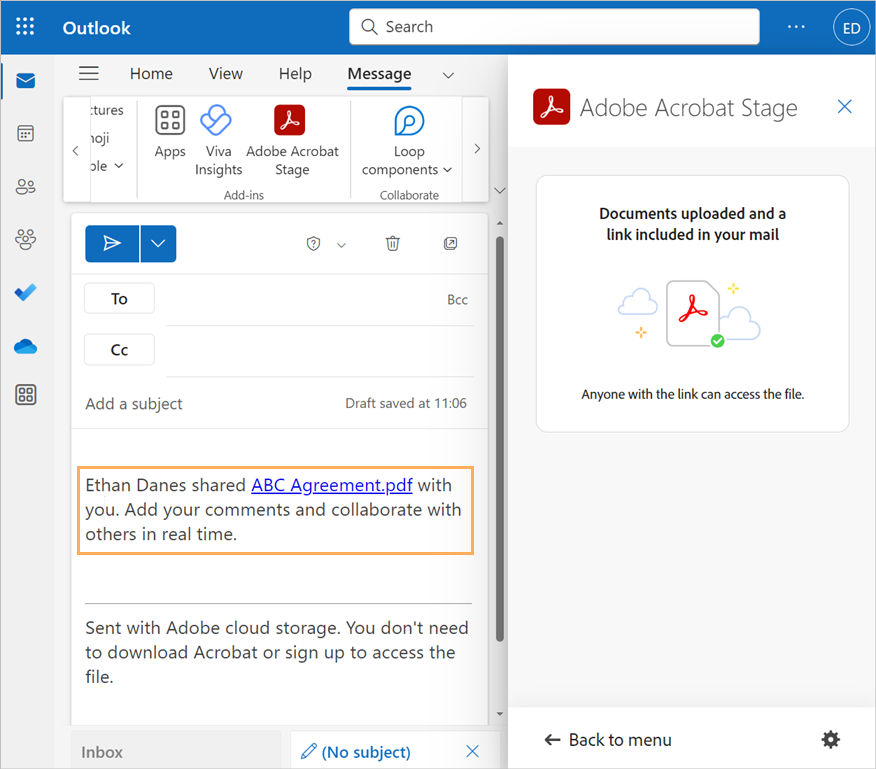Image resolution: width=876 pixels, height=769 pixels.
Task: Select the Mail icon in the sidebar
Action: (24, 80)
